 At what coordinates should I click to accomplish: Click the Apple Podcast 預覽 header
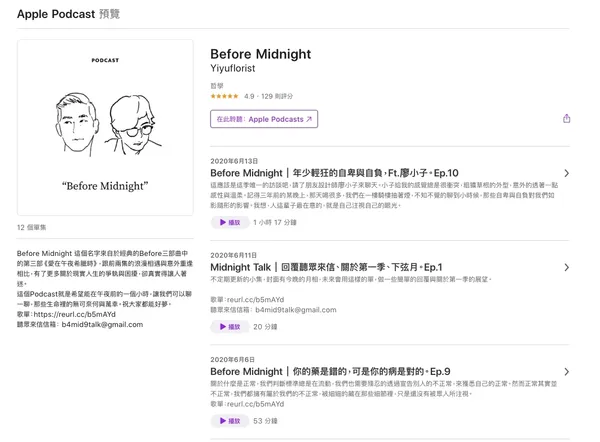(x=68, y=14)
